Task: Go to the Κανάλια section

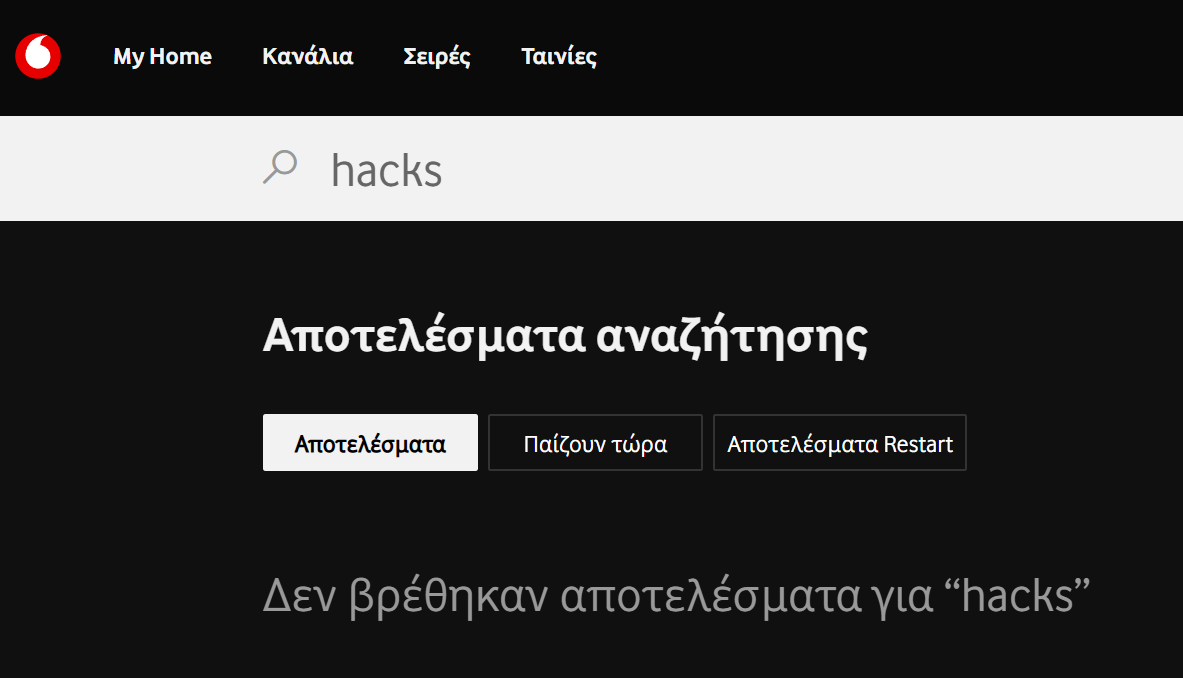Action: pos(307,57)
